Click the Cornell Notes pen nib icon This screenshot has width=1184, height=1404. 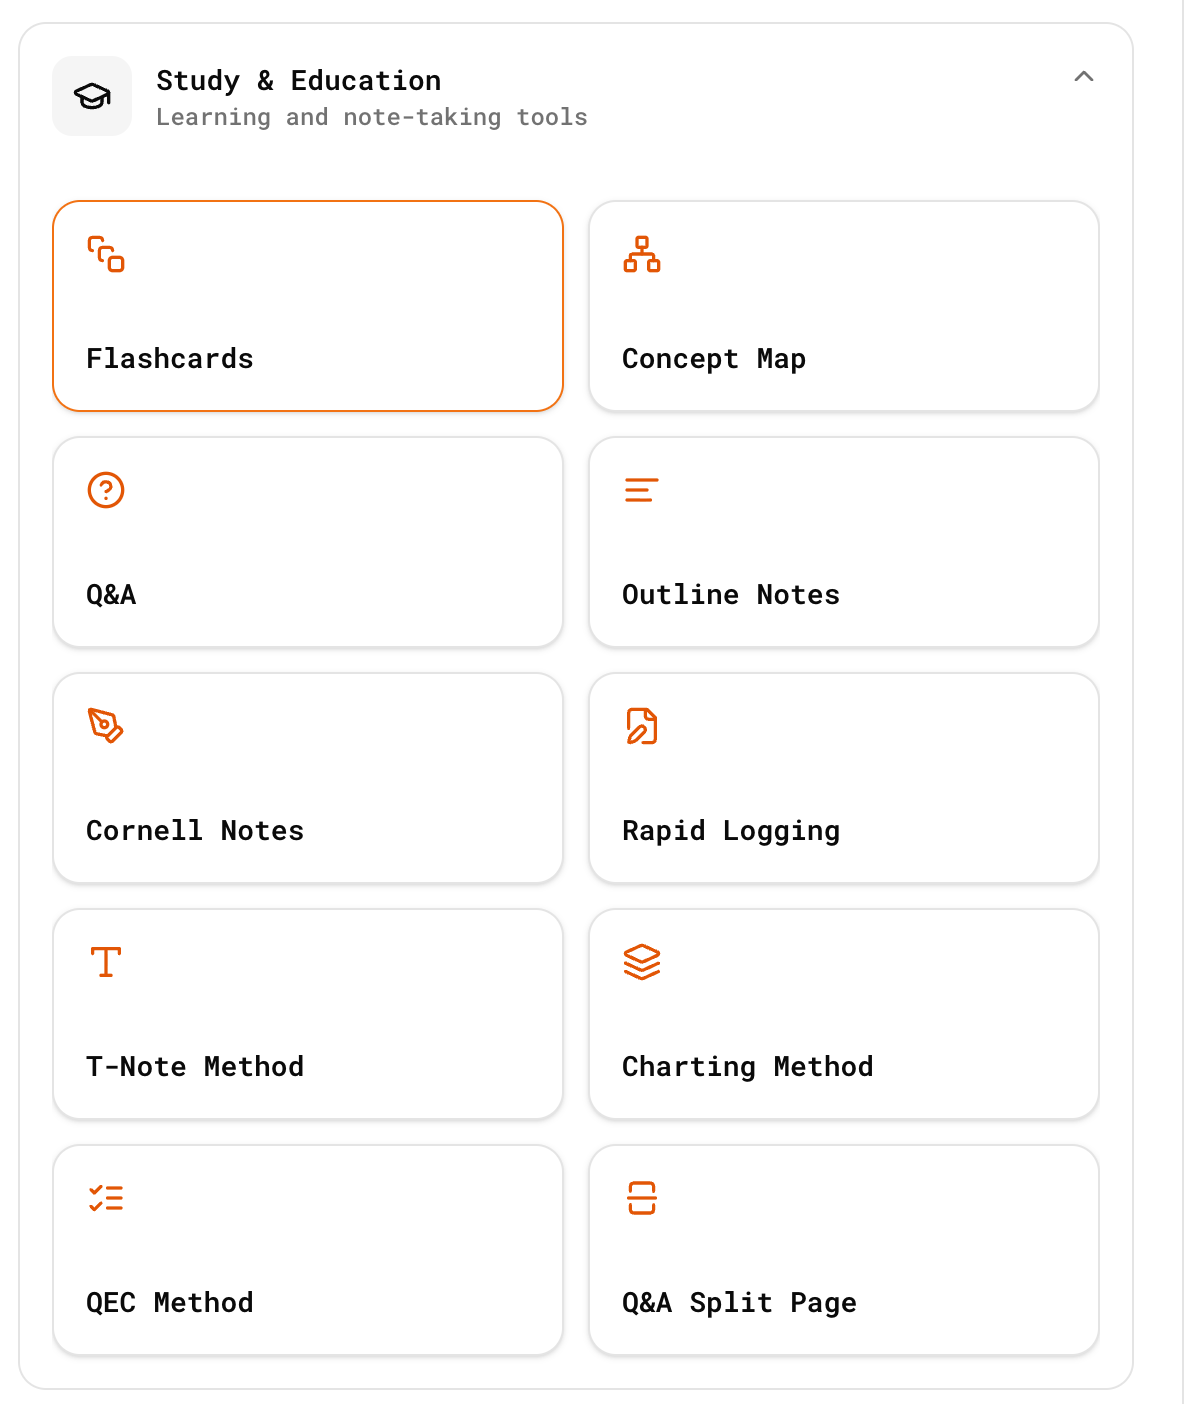105,726
